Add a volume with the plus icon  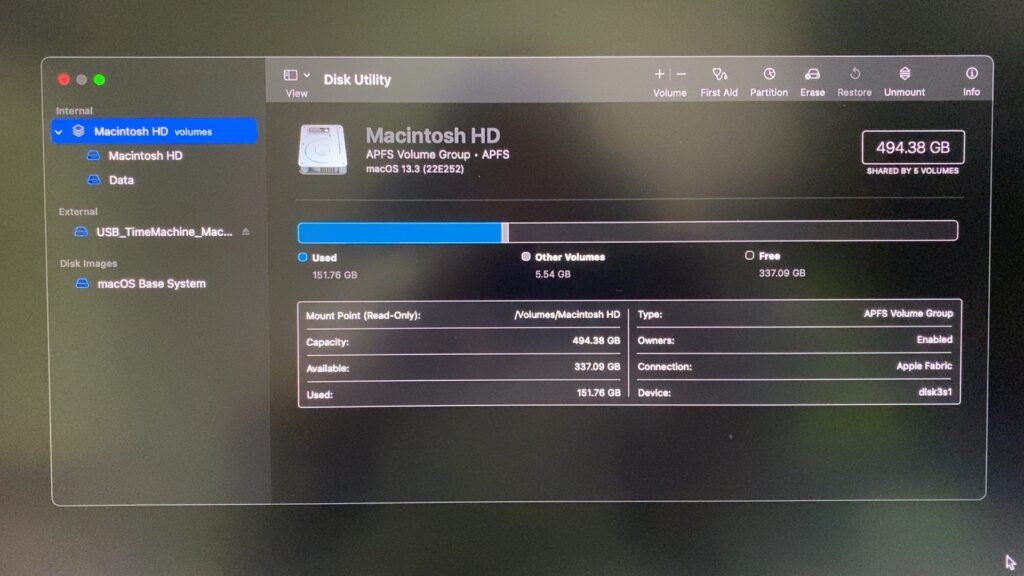coord(660,74)
